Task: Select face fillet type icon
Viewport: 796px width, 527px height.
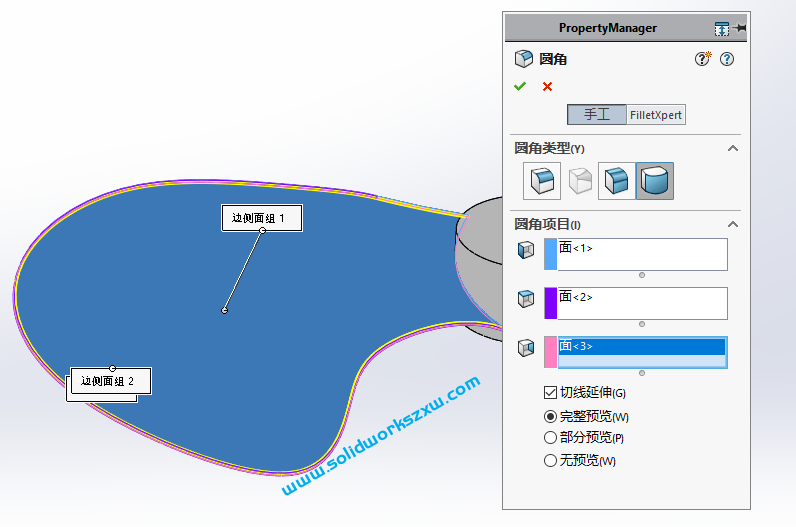Action: tap(617, 181)
